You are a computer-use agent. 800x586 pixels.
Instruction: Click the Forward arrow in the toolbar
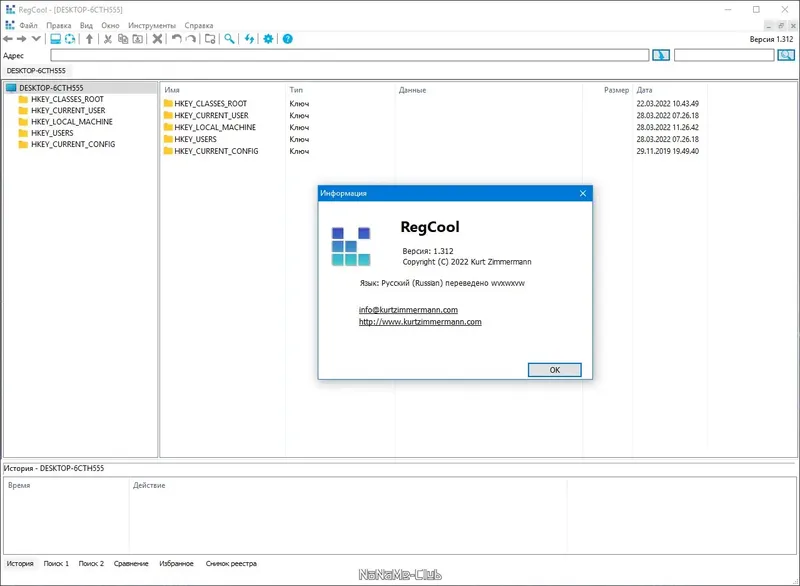click(21, 39)
